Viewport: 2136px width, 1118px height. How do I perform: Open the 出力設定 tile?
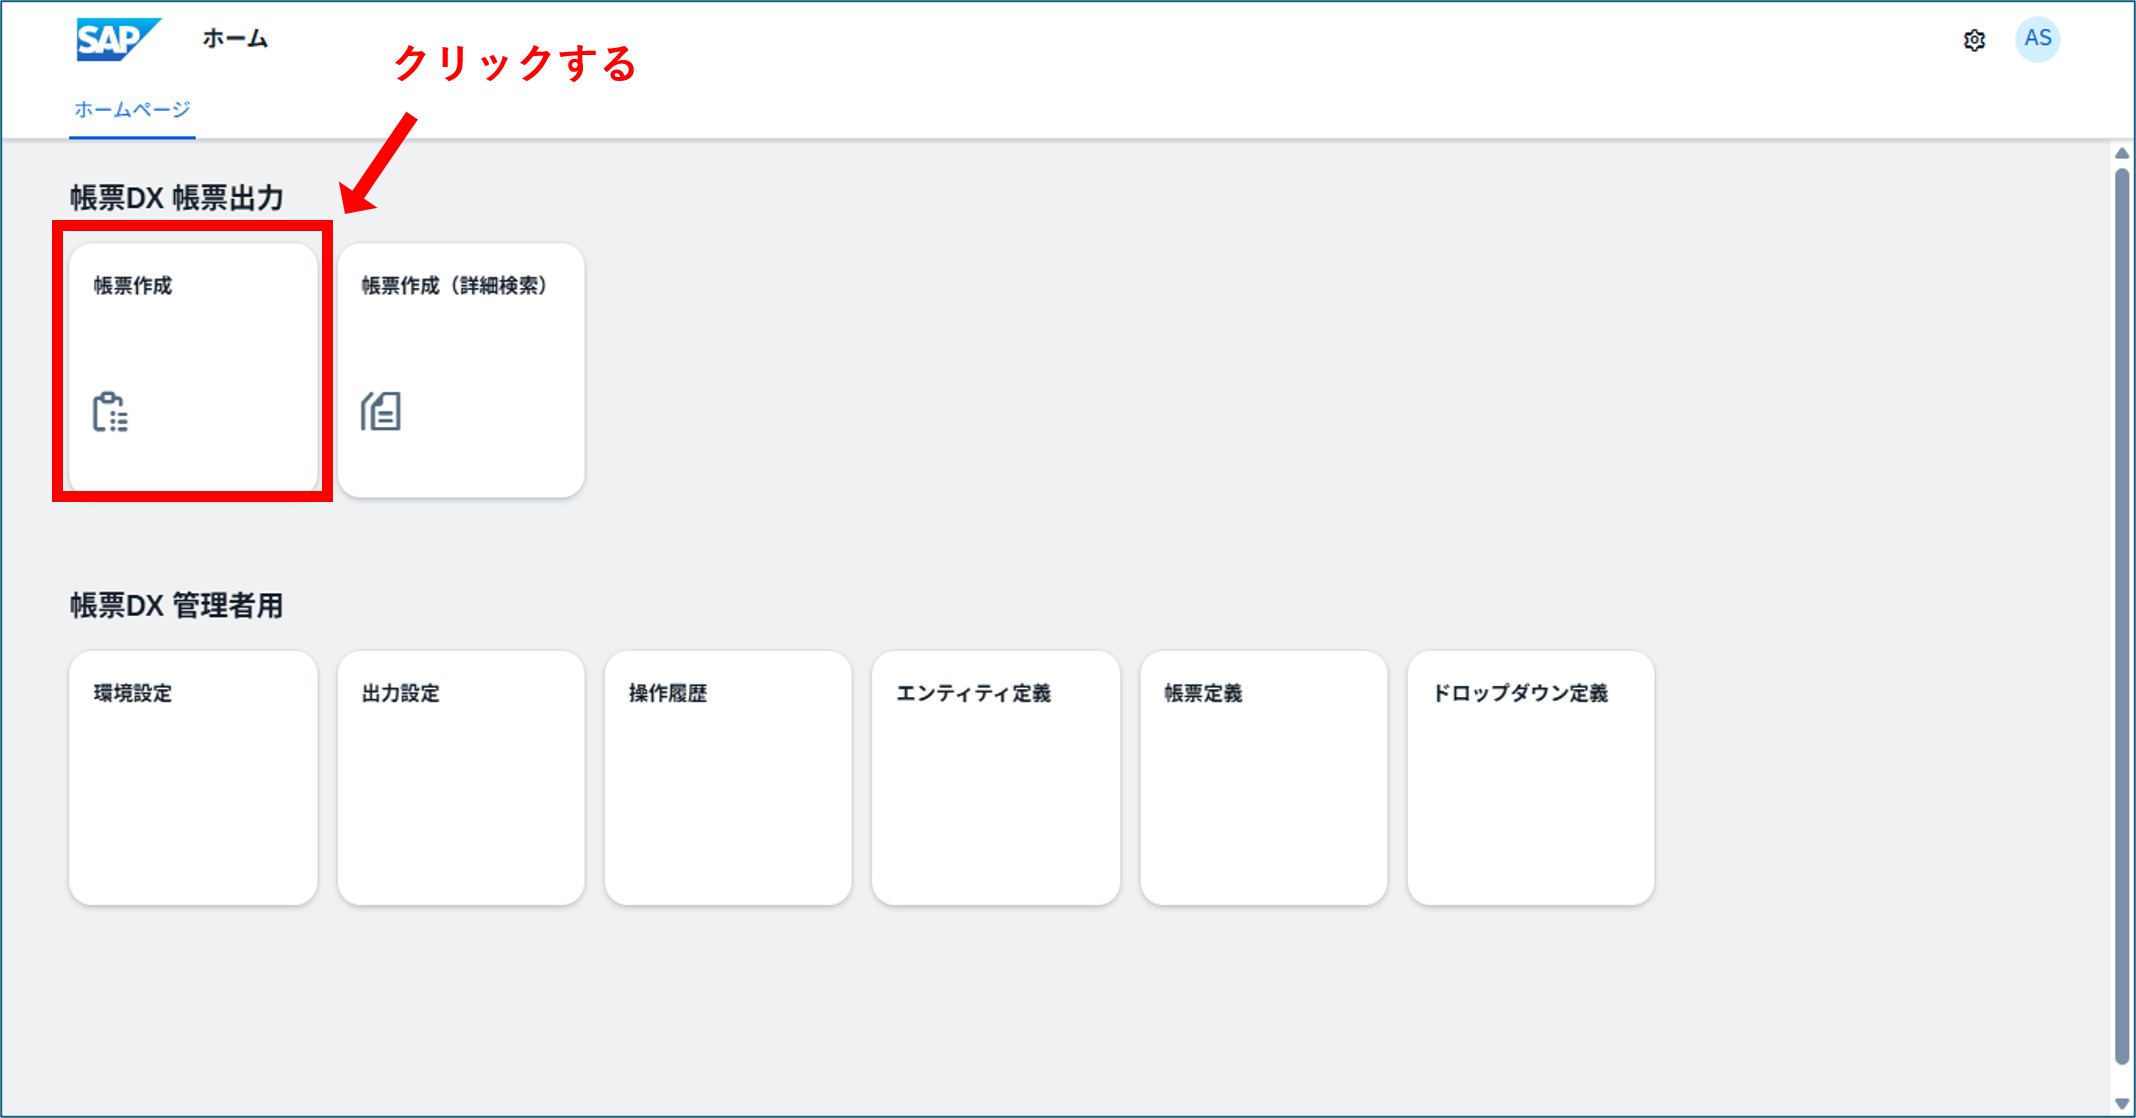click(x=461, y=778)
